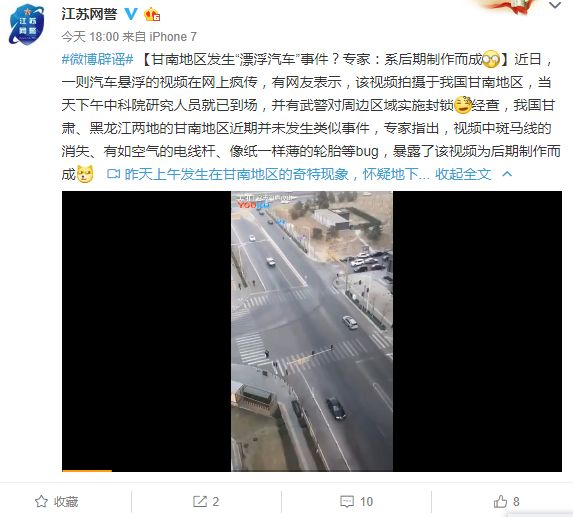Add post to favorites with 收藏 star
The image size is (573, 517).
56,502
